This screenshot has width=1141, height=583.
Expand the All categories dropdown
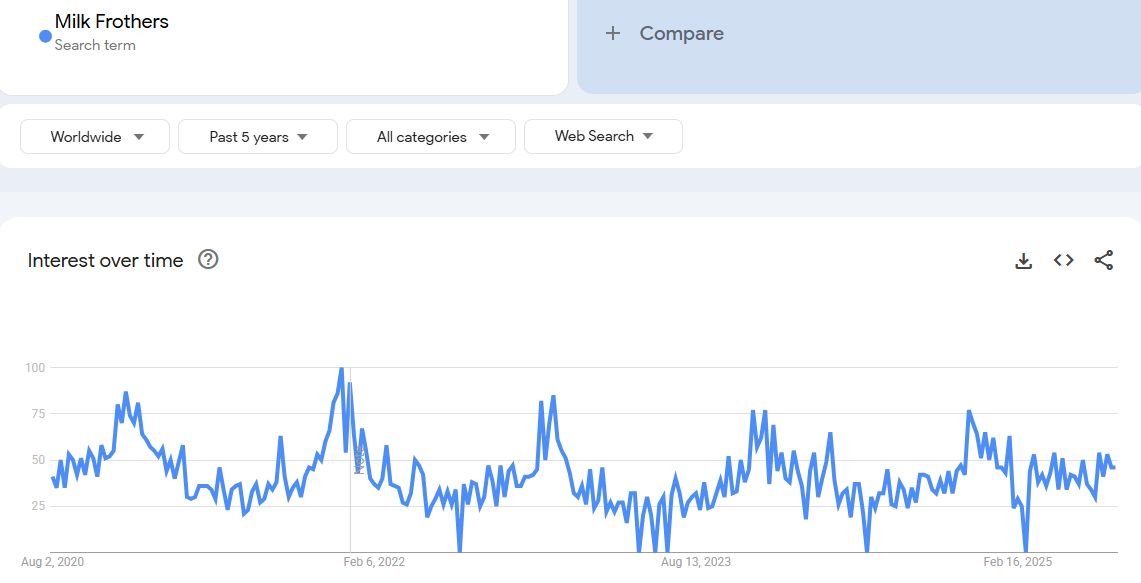coord(431,137)
